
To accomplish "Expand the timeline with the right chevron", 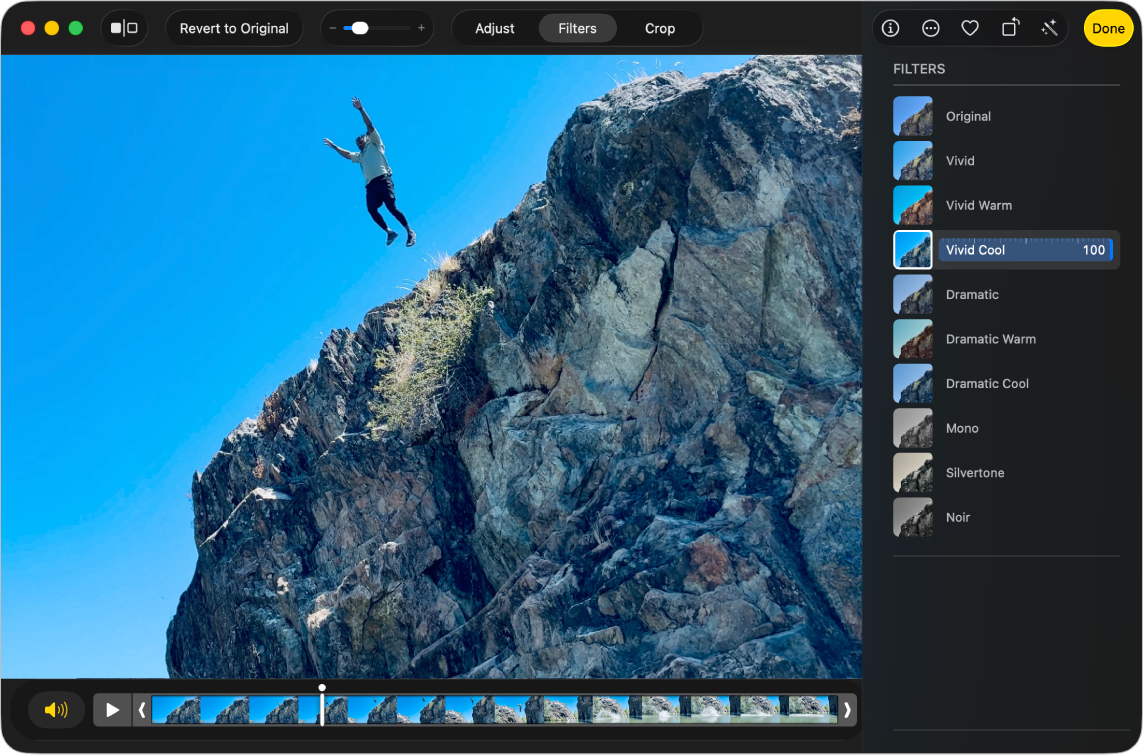I will pos(848,710).
